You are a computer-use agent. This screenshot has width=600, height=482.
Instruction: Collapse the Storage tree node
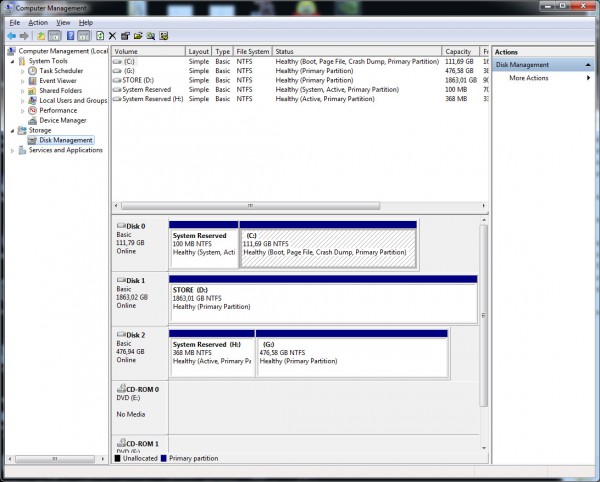click(12, 131)
